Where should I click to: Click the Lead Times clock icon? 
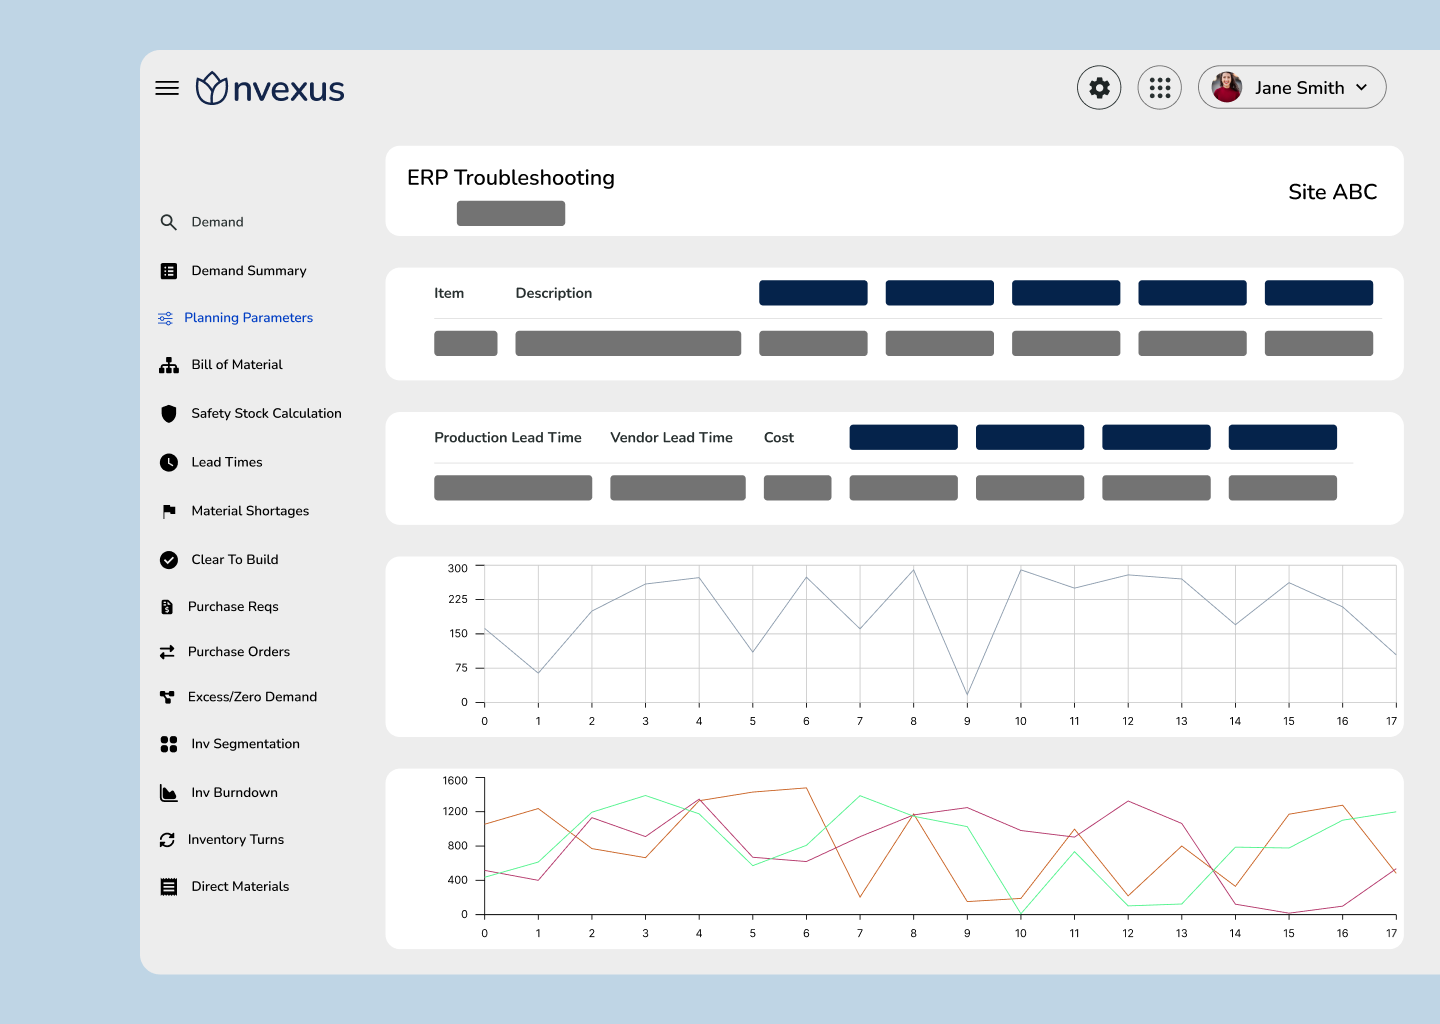click(x=169, y=462)
